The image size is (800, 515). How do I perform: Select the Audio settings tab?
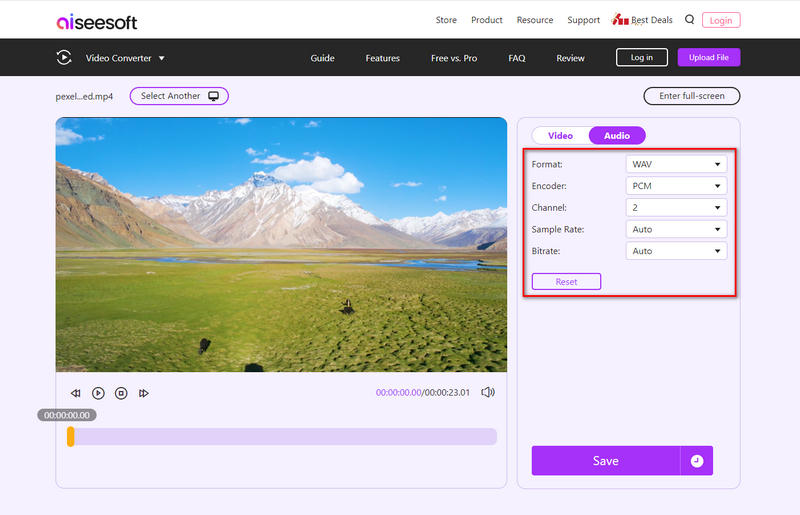tap(617, 135)
